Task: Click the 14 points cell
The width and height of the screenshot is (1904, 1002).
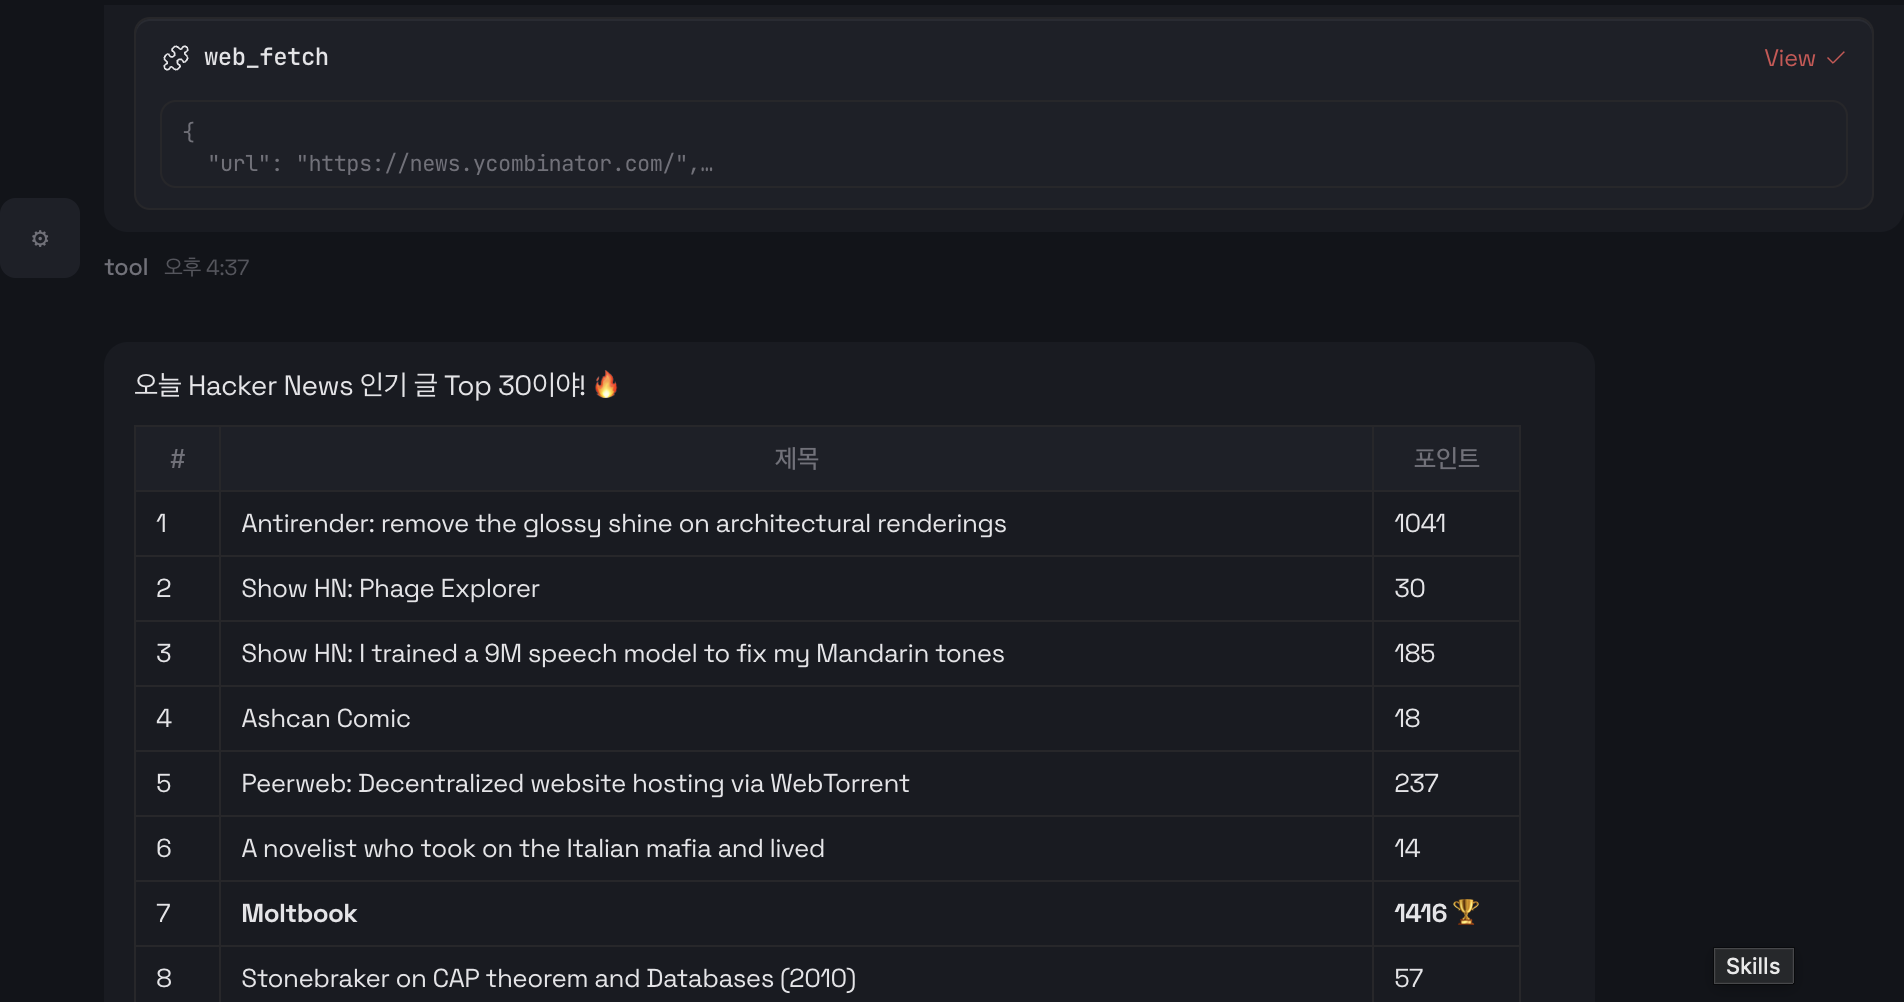Action: [x=1446, y=848]
